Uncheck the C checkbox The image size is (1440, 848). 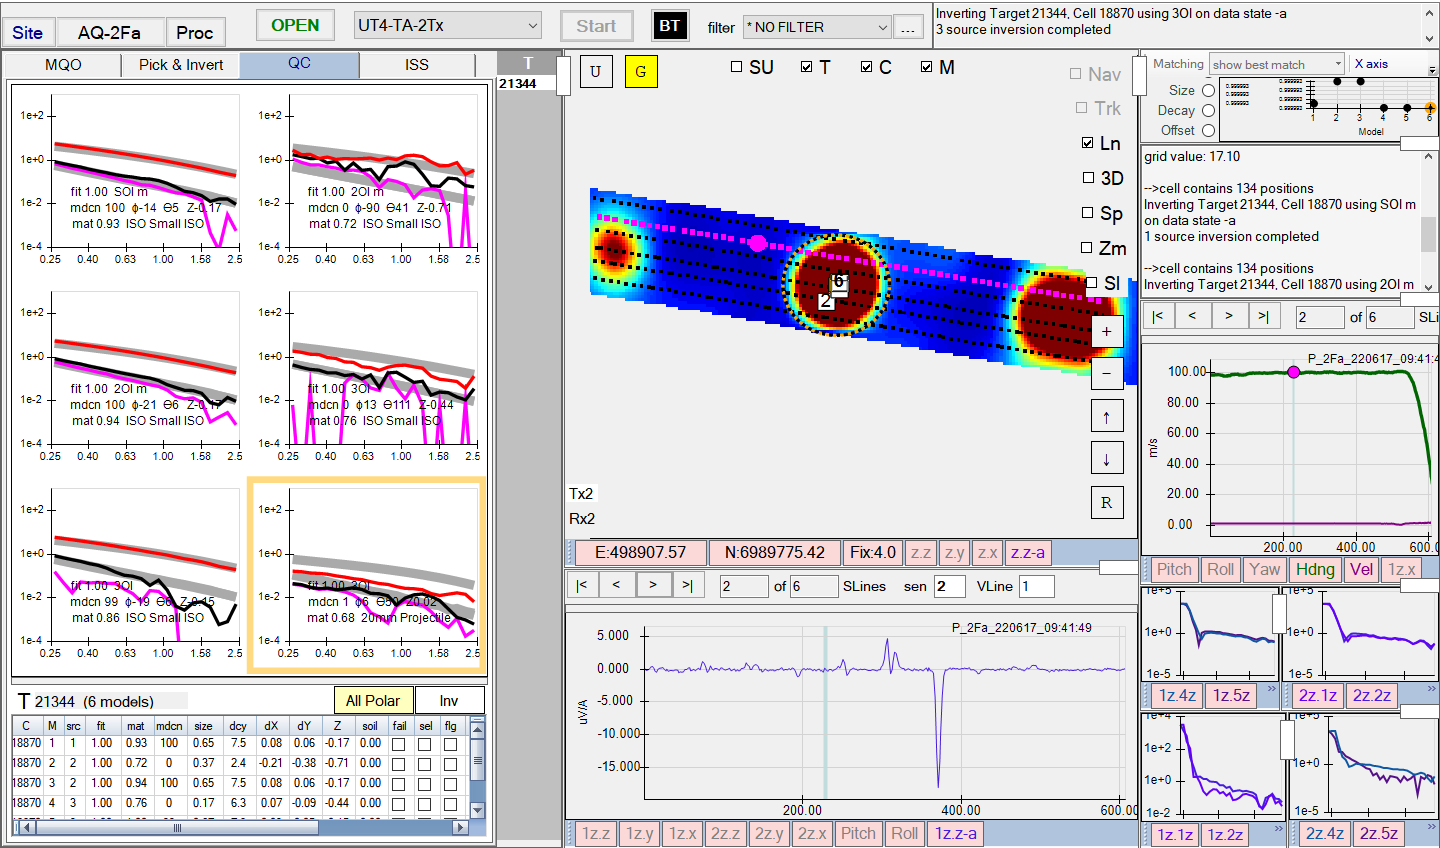pos(867,67)
